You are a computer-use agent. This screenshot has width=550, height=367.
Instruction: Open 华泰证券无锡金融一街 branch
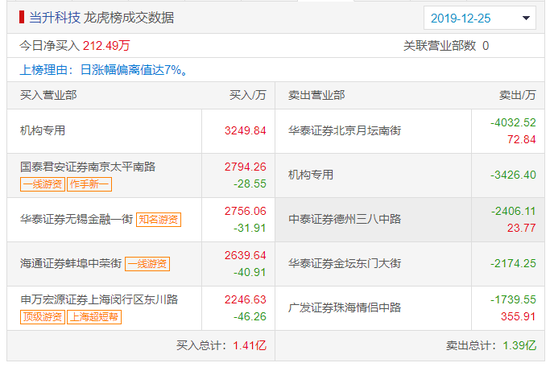76,219
